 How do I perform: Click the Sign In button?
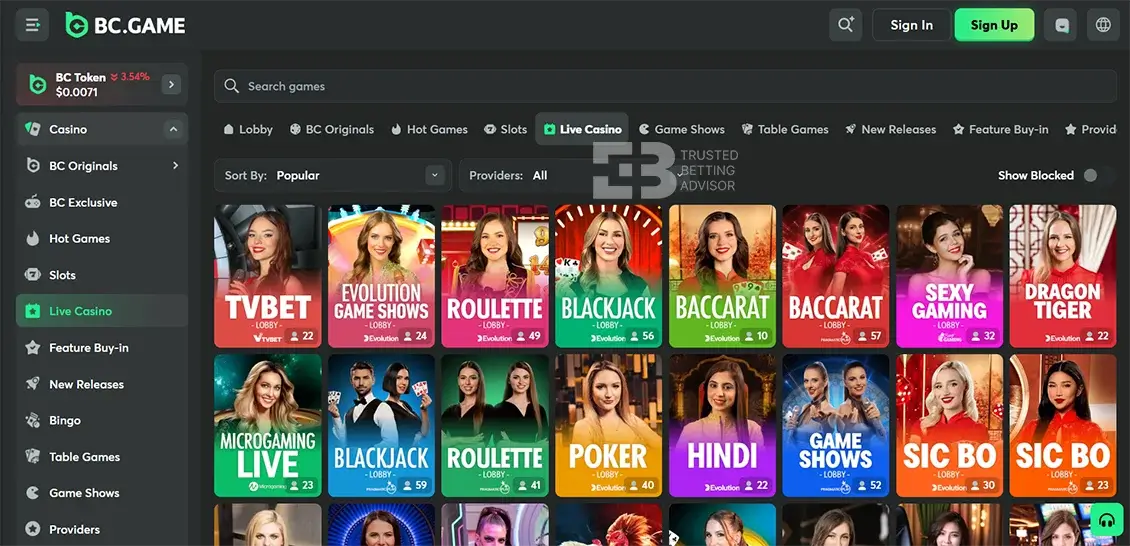point(911,25)
